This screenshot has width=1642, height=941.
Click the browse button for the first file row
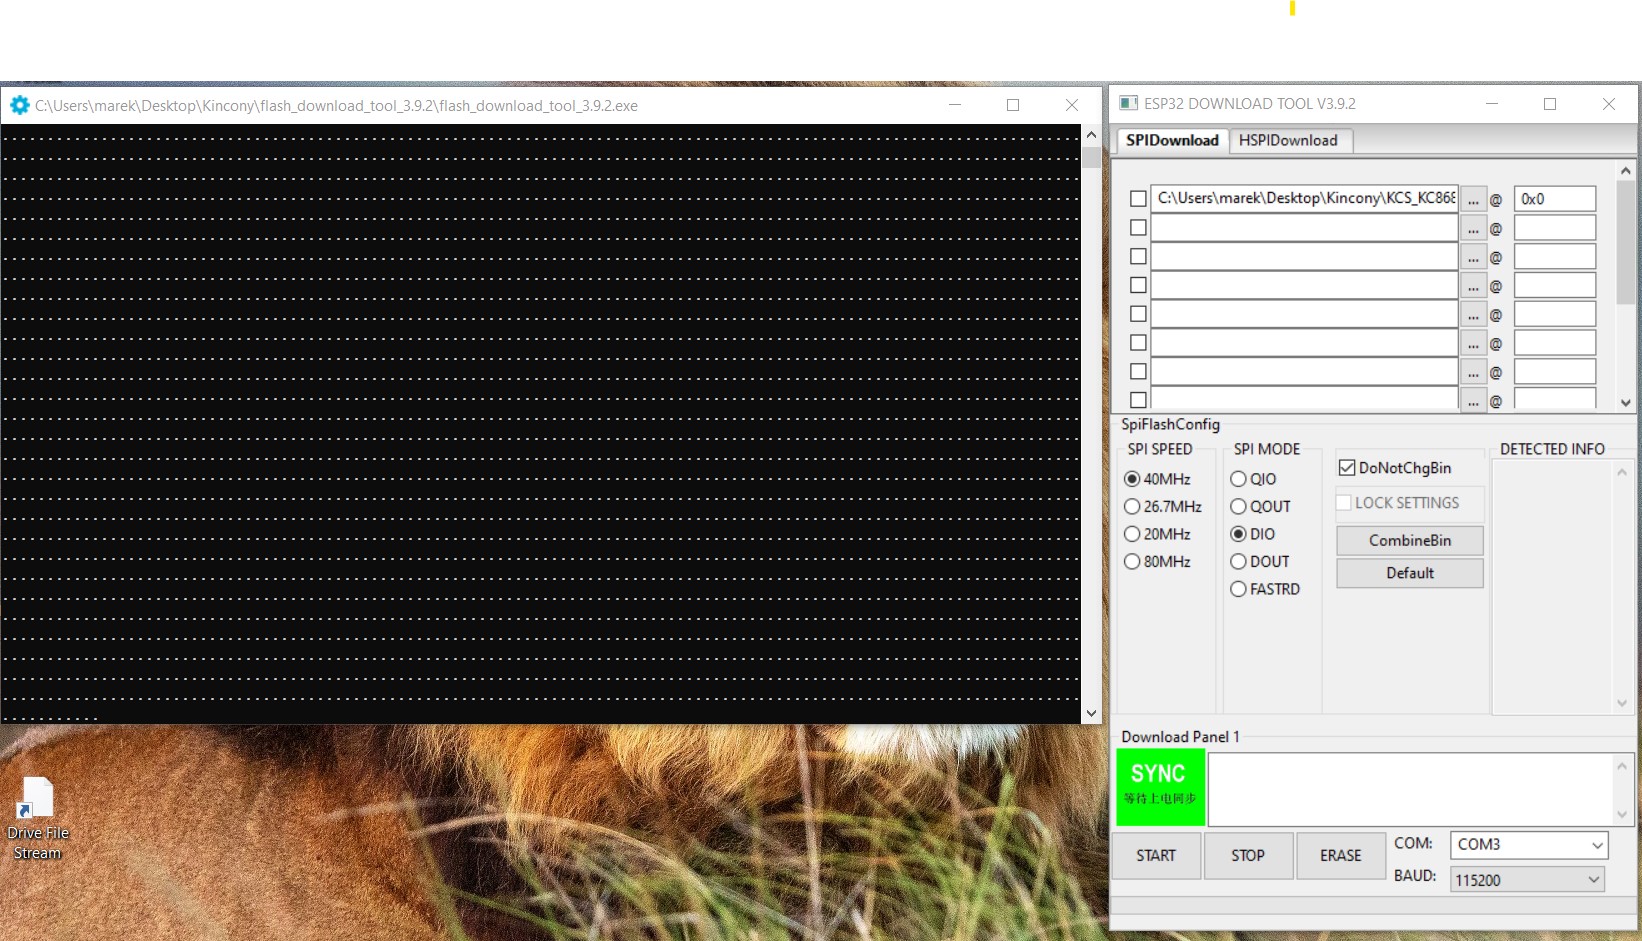pos(1472,199)
